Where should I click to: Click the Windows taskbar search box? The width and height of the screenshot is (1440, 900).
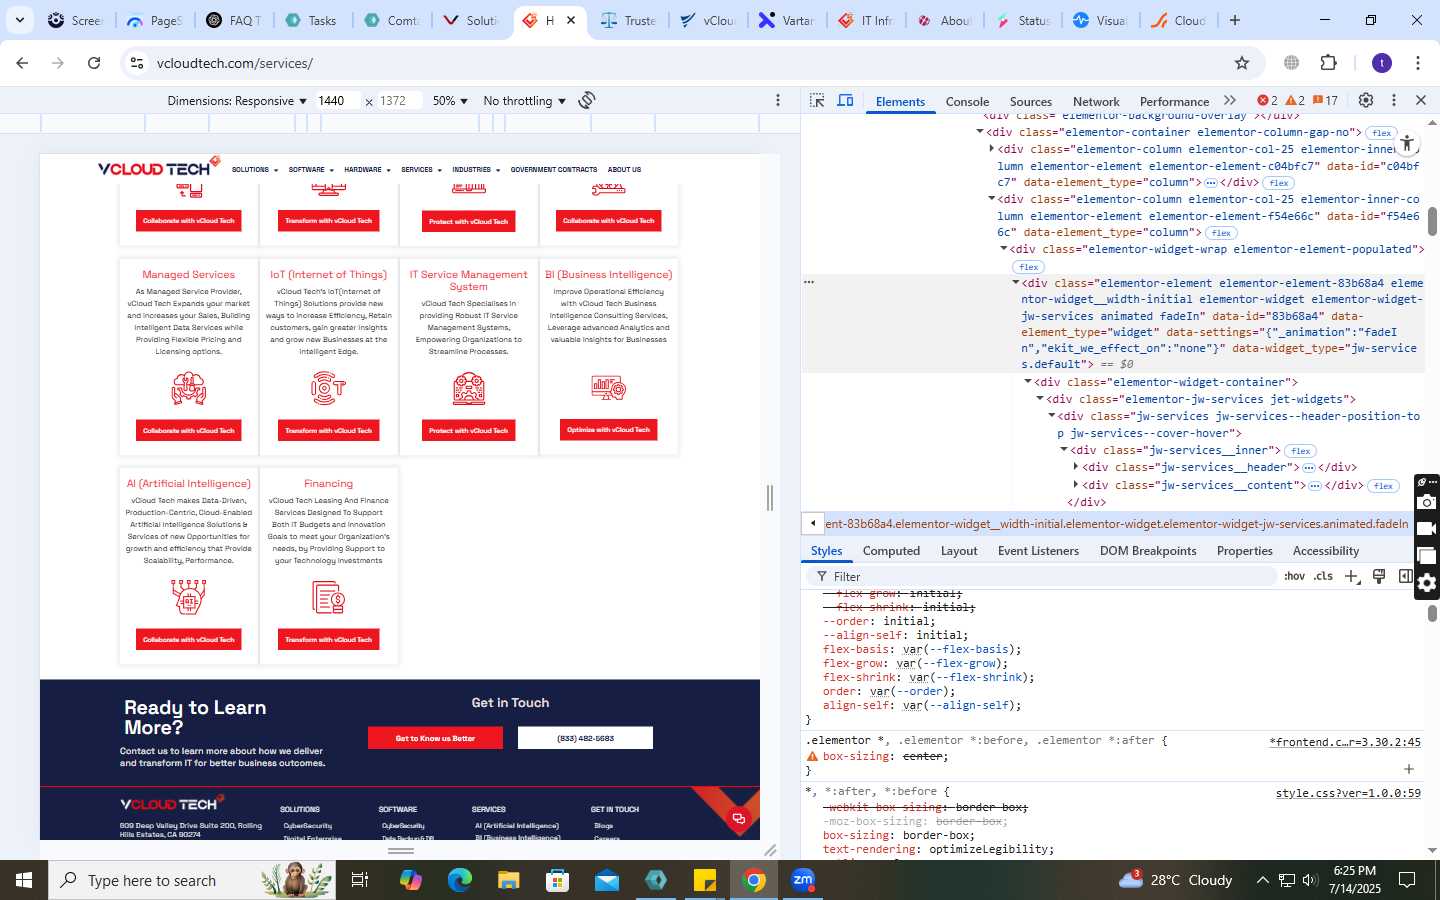[x=192, y=880]
